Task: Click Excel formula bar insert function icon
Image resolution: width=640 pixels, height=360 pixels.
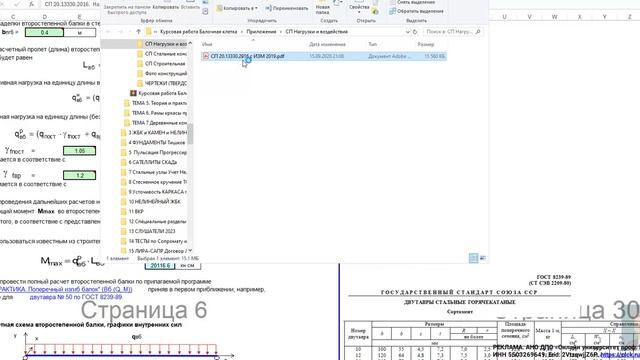Action: [31, 4]
